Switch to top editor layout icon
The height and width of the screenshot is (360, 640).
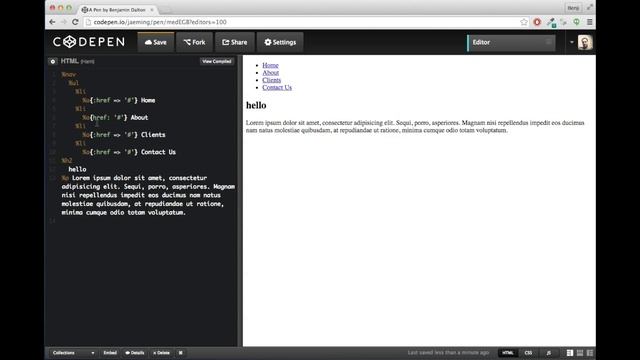coord(580,353)
